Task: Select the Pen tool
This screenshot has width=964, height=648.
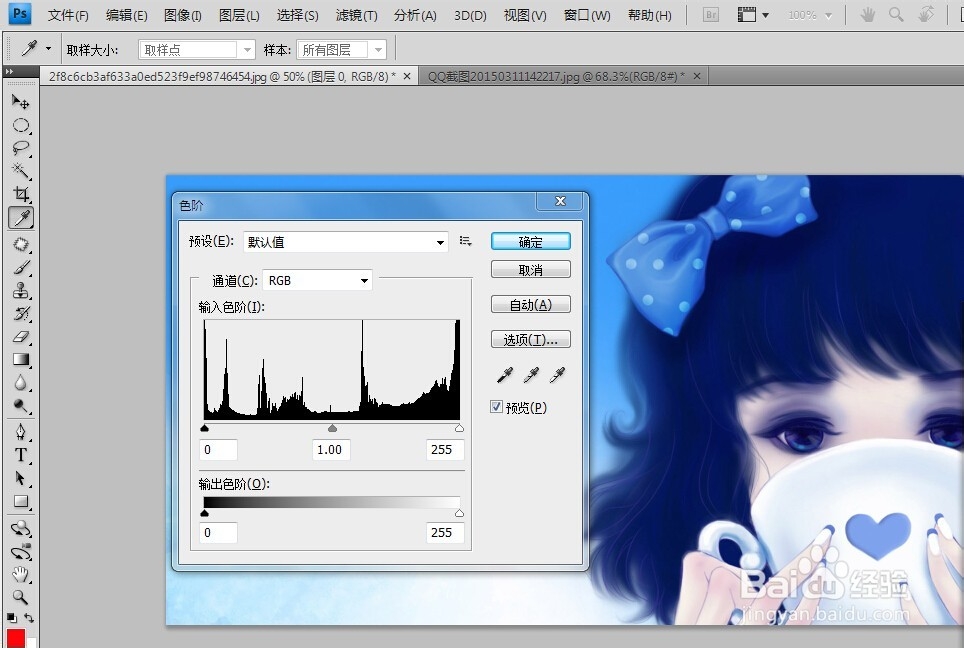Action: click(x=20, y=432)
